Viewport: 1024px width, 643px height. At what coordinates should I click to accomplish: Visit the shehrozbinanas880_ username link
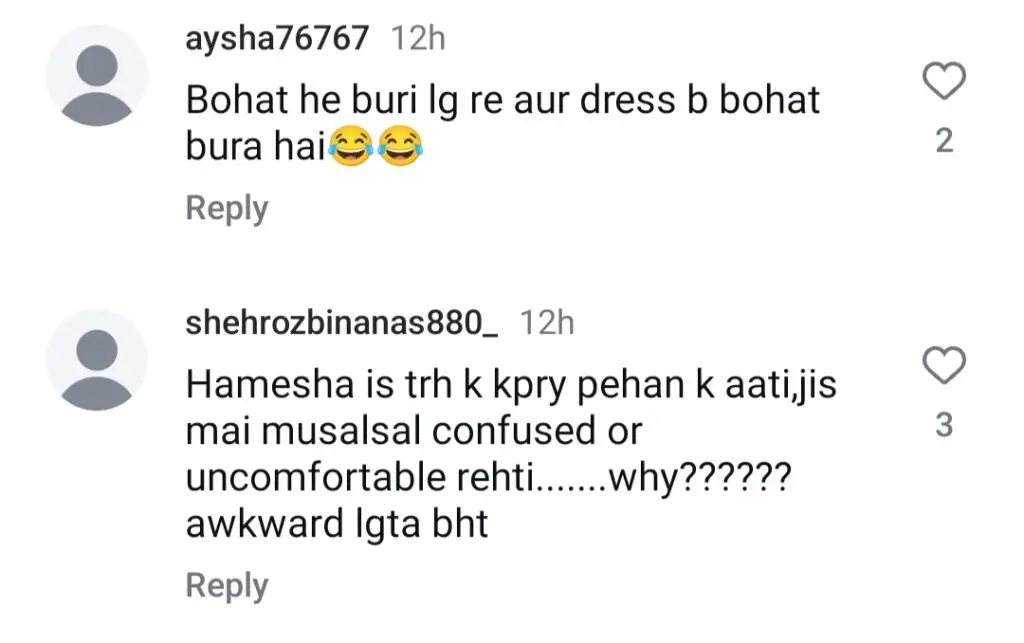click(341, 323)
